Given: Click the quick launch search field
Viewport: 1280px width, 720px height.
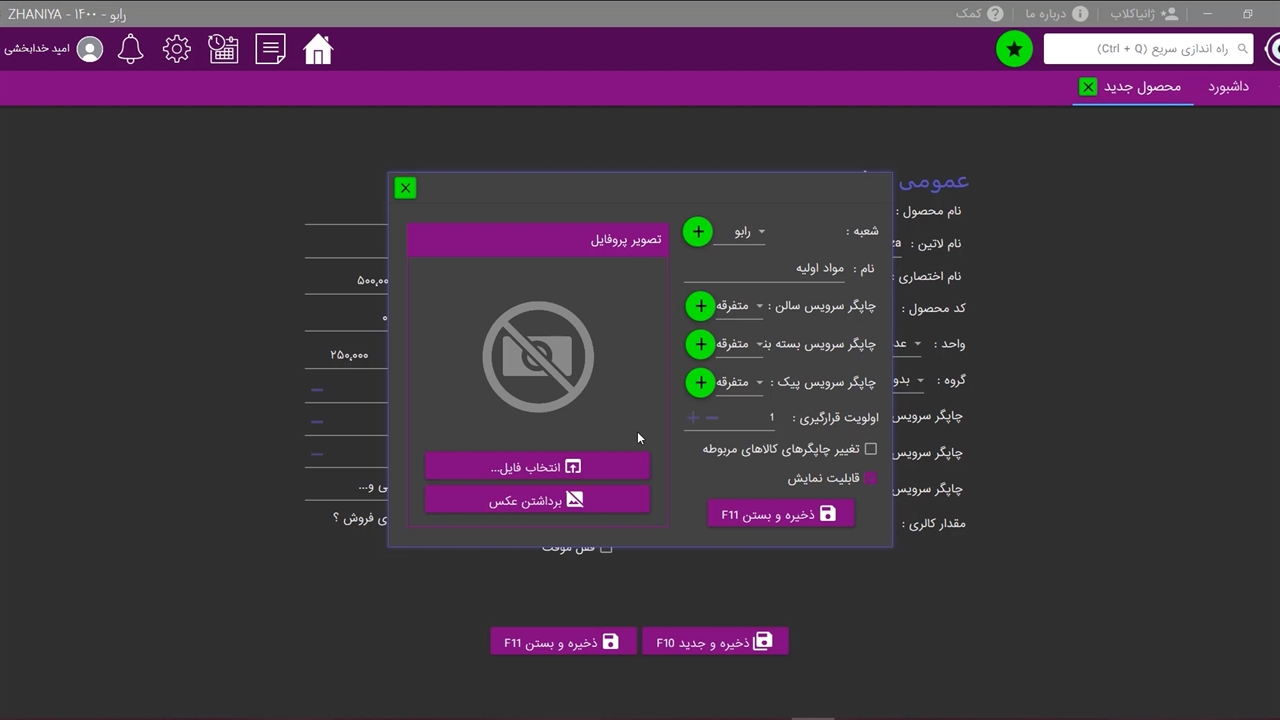Looking at the screenshot, I should click(x=1140, y=49).
